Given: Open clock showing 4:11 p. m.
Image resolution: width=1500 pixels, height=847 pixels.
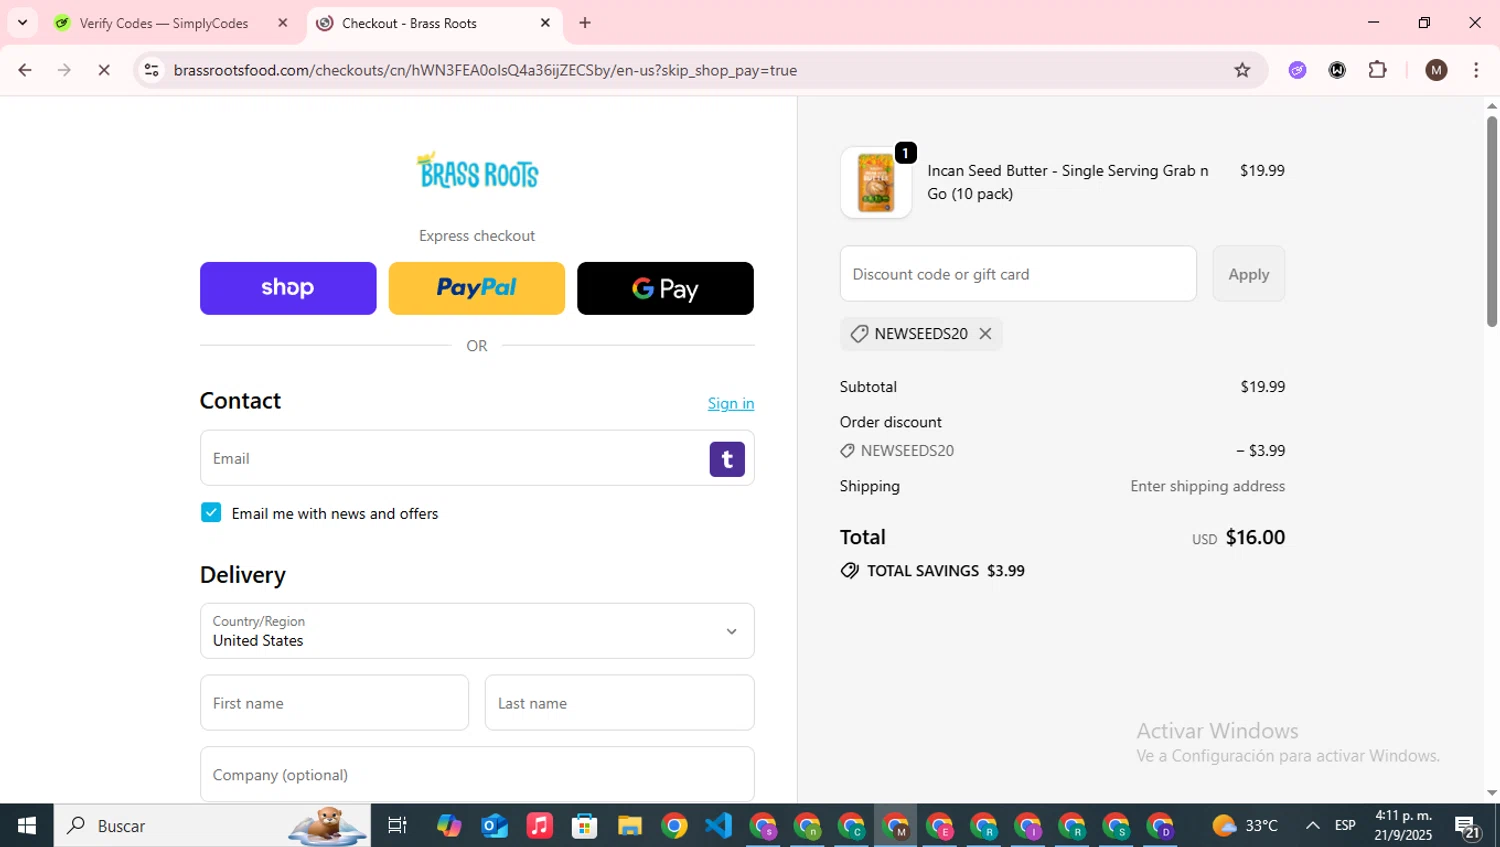Looking at the screenshot, I should [x=1403, y=826].
